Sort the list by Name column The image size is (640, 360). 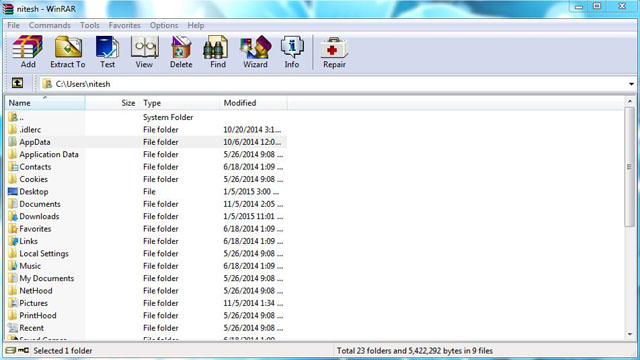(x=45, y=103)
